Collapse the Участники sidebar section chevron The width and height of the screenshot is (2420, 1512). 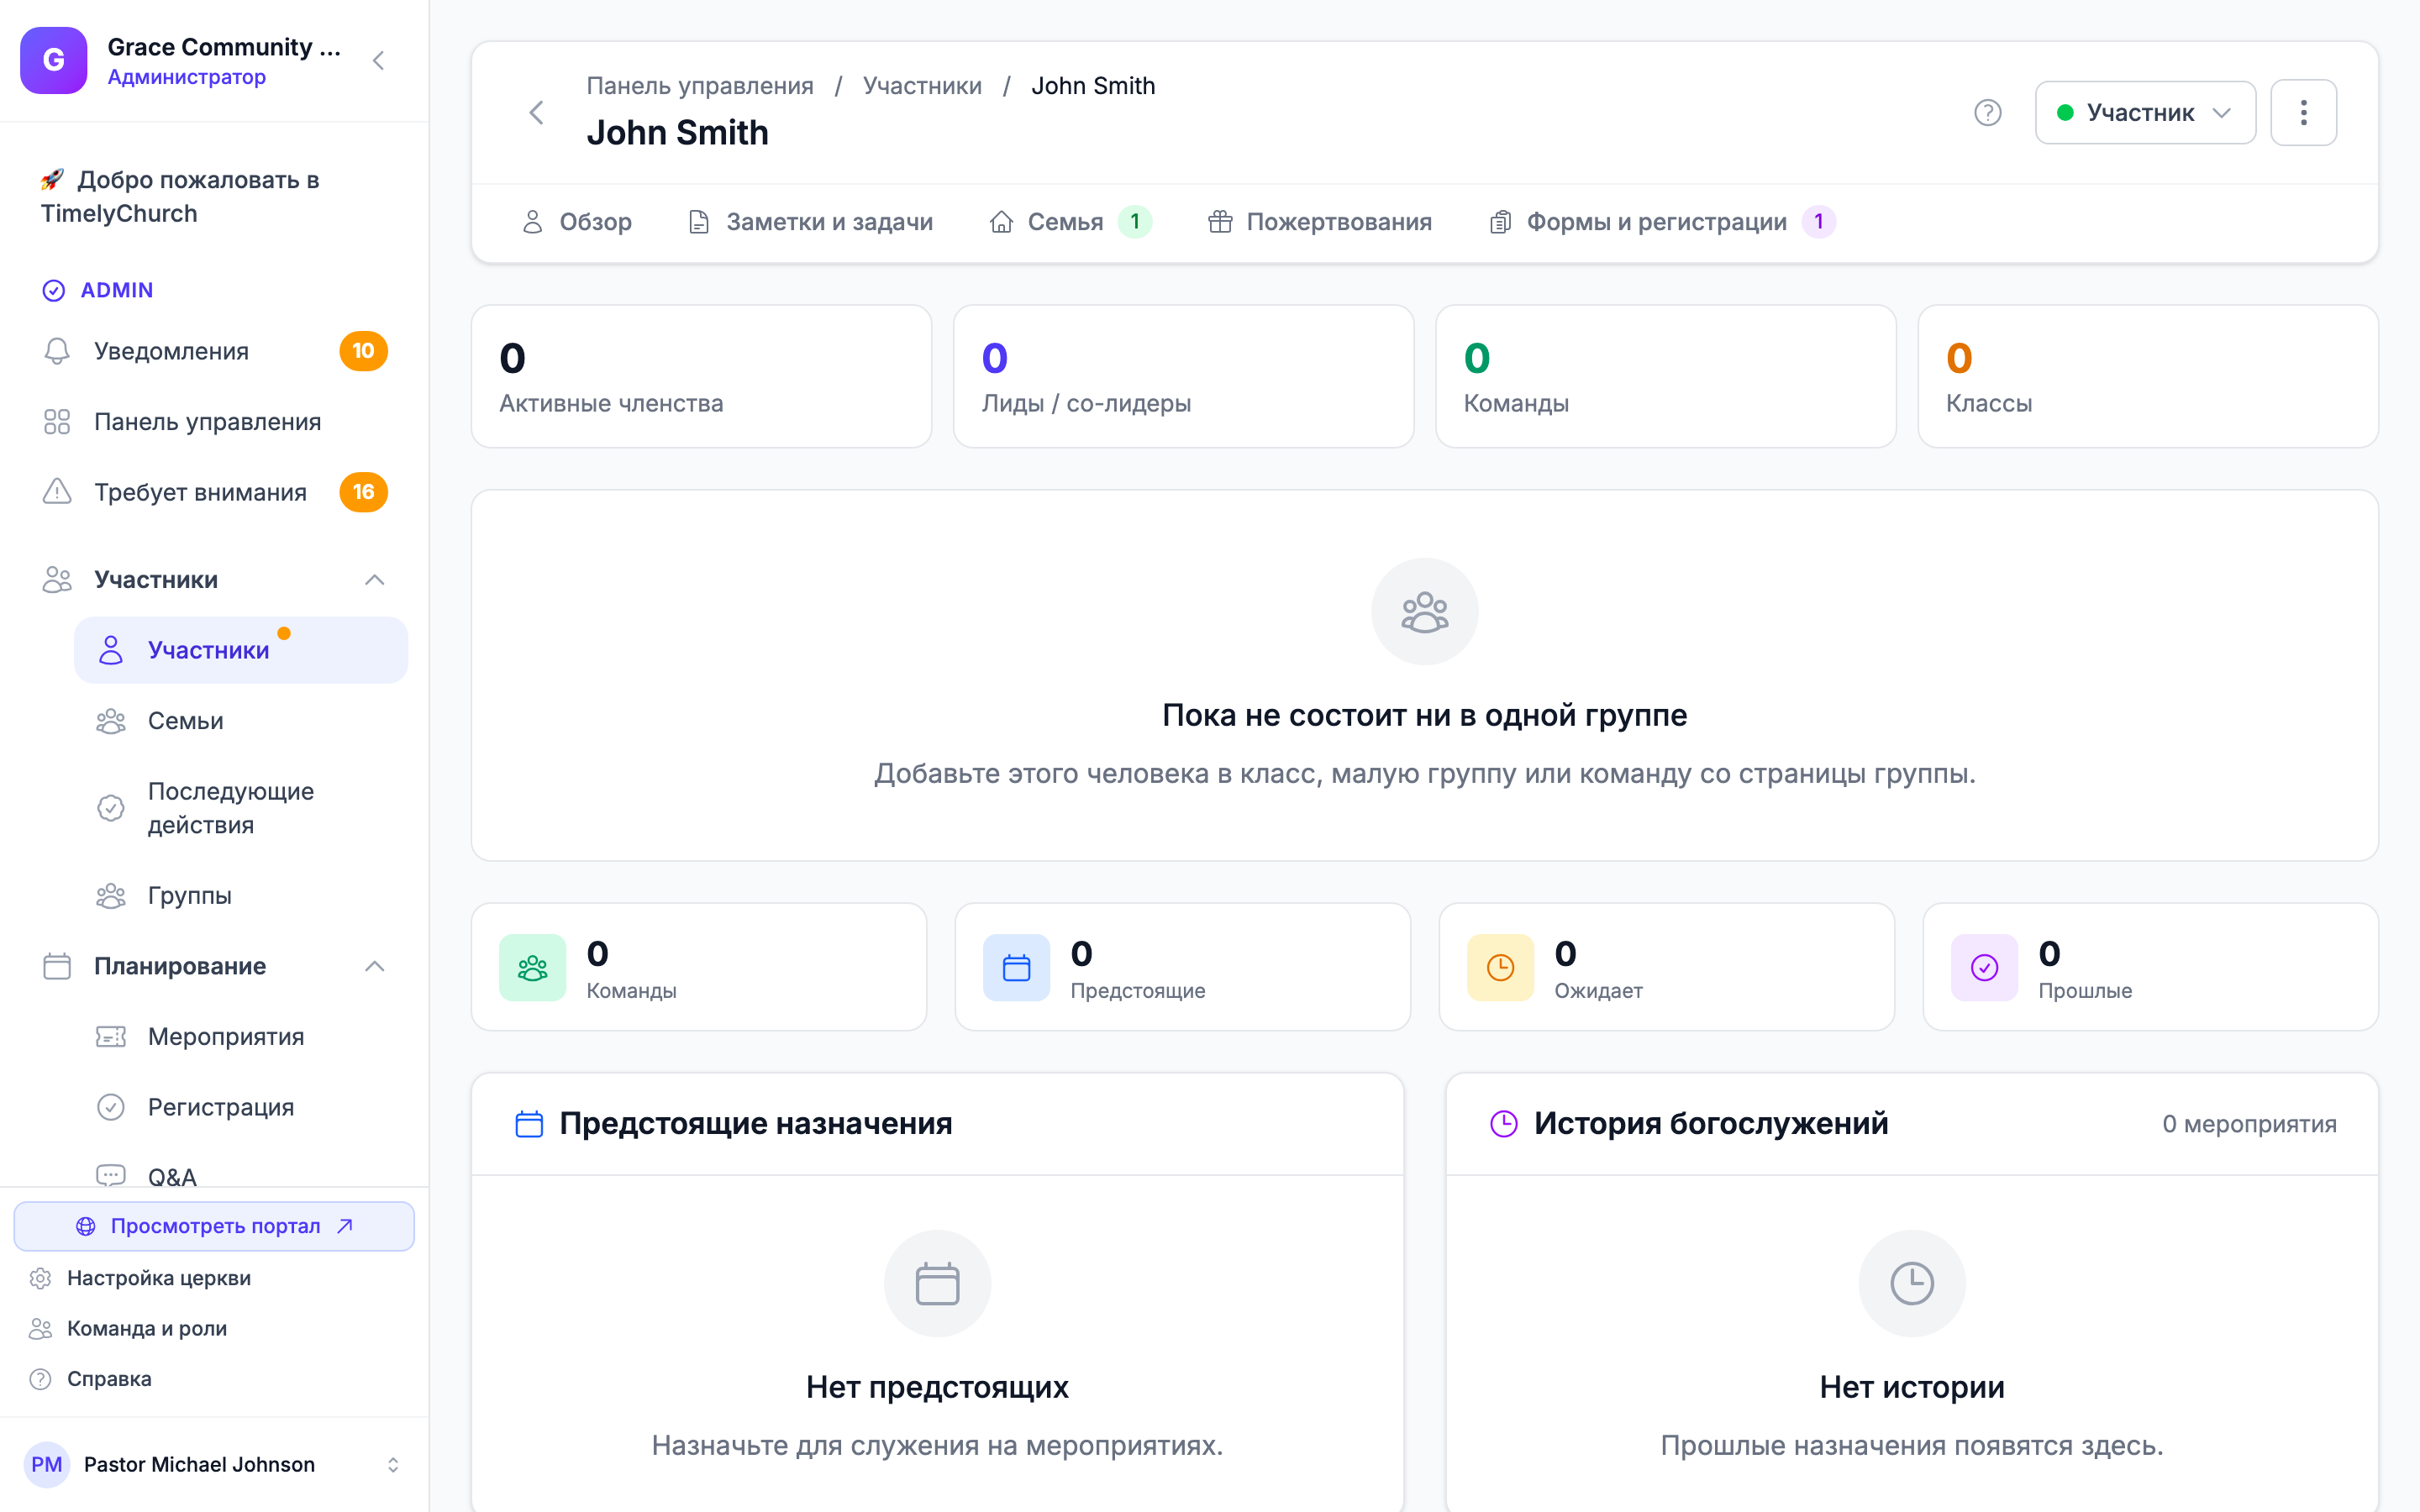point(375,580)
